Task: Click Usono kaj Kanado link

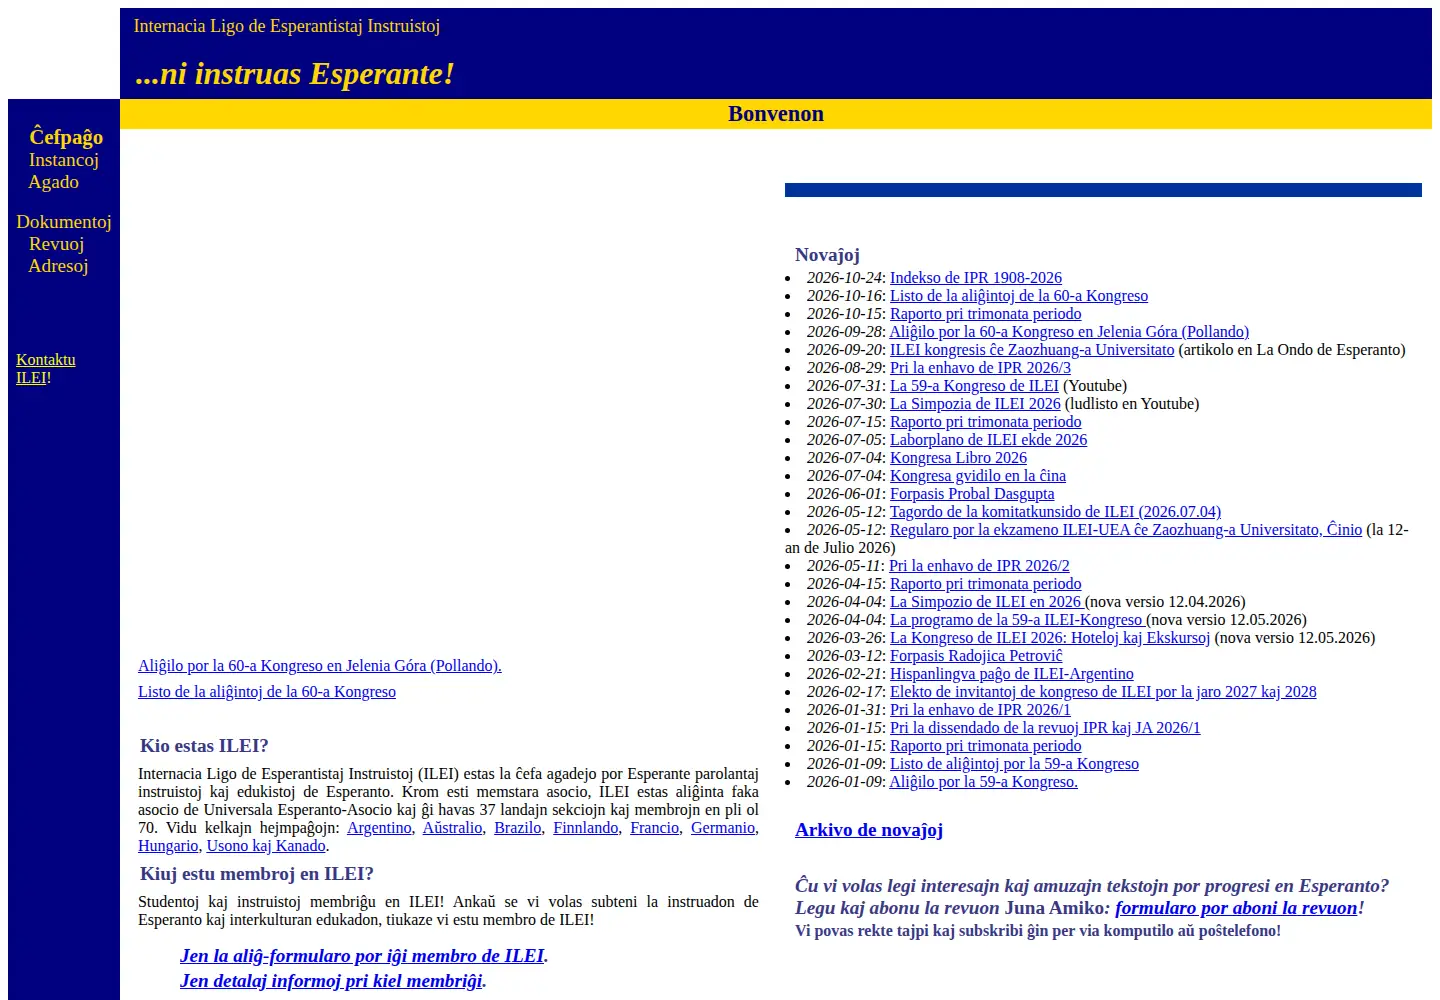Action: [x=266, y=846]
